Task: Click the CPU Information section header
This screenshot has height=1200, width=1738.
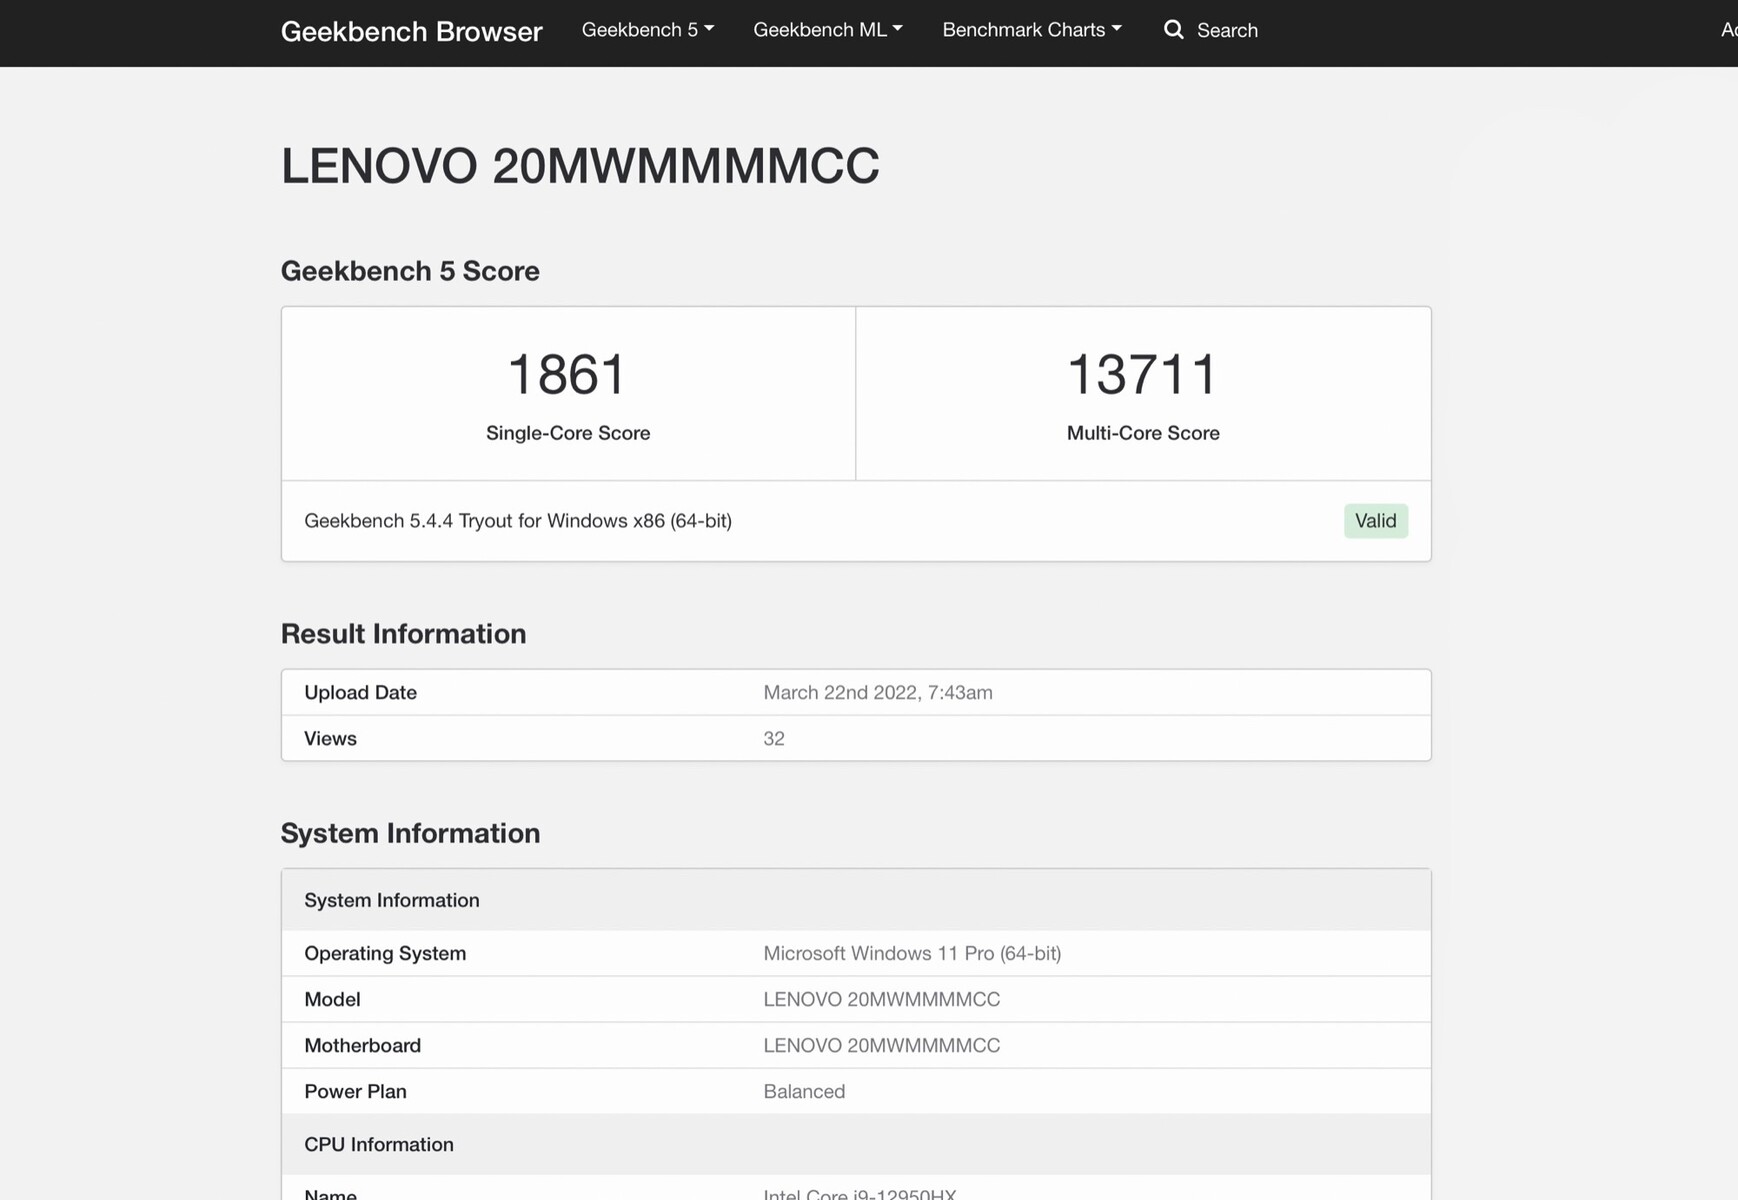Action: (379, 1145)
